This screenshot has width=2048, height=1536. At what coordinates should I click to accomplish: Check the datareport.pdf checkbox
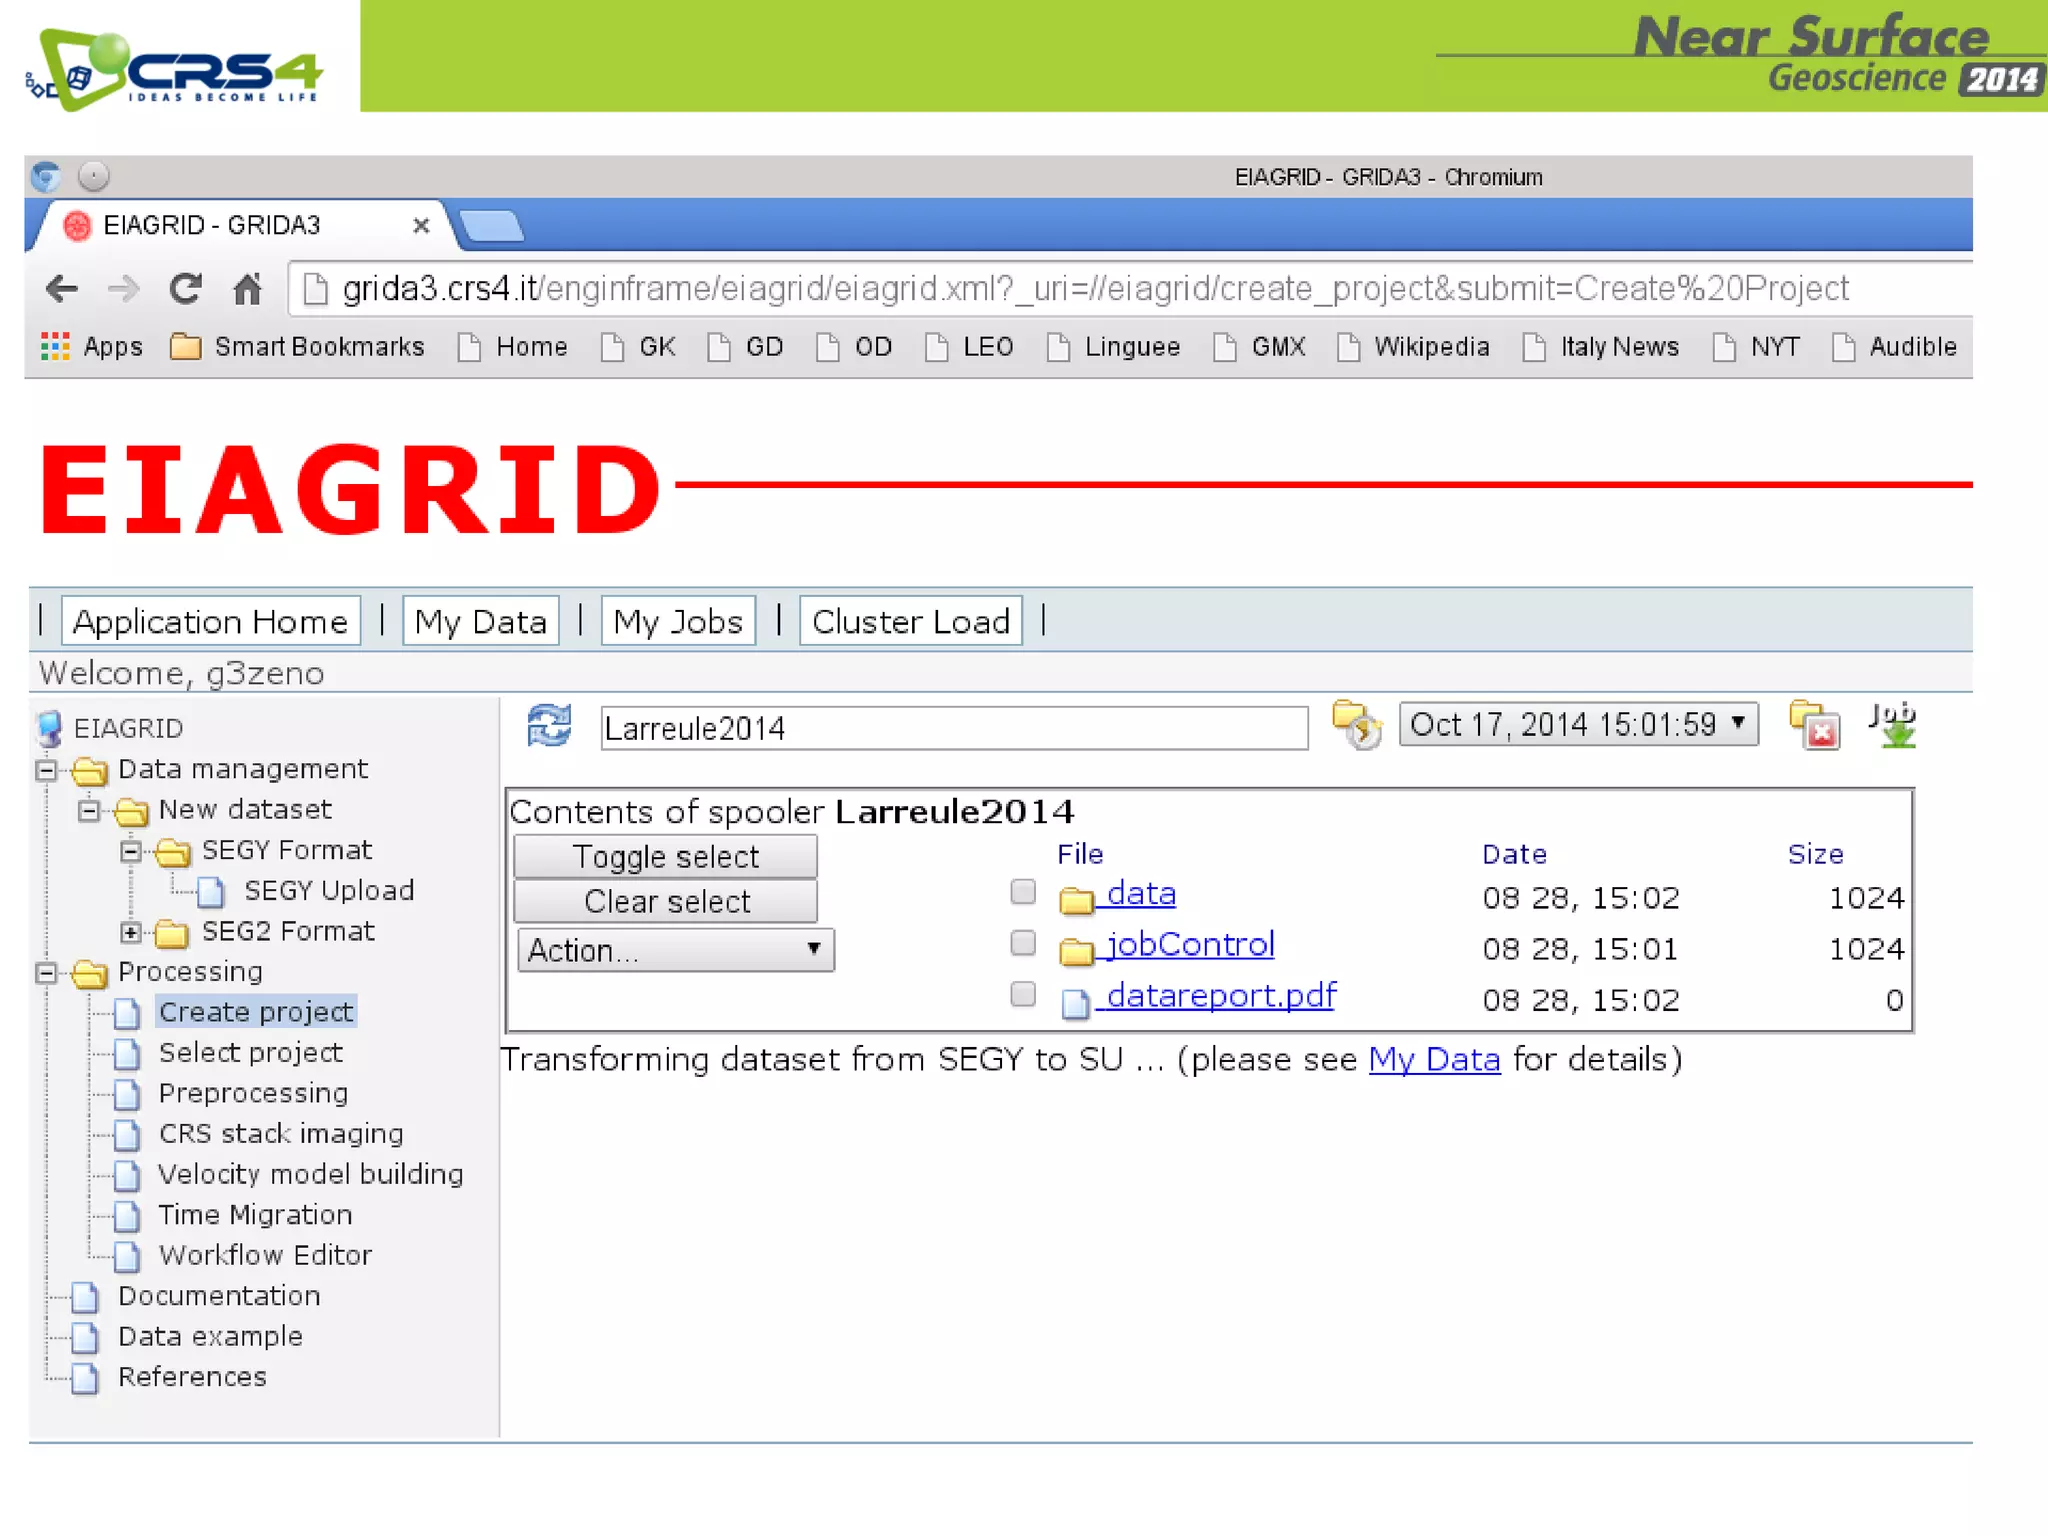click(1022, 993)
